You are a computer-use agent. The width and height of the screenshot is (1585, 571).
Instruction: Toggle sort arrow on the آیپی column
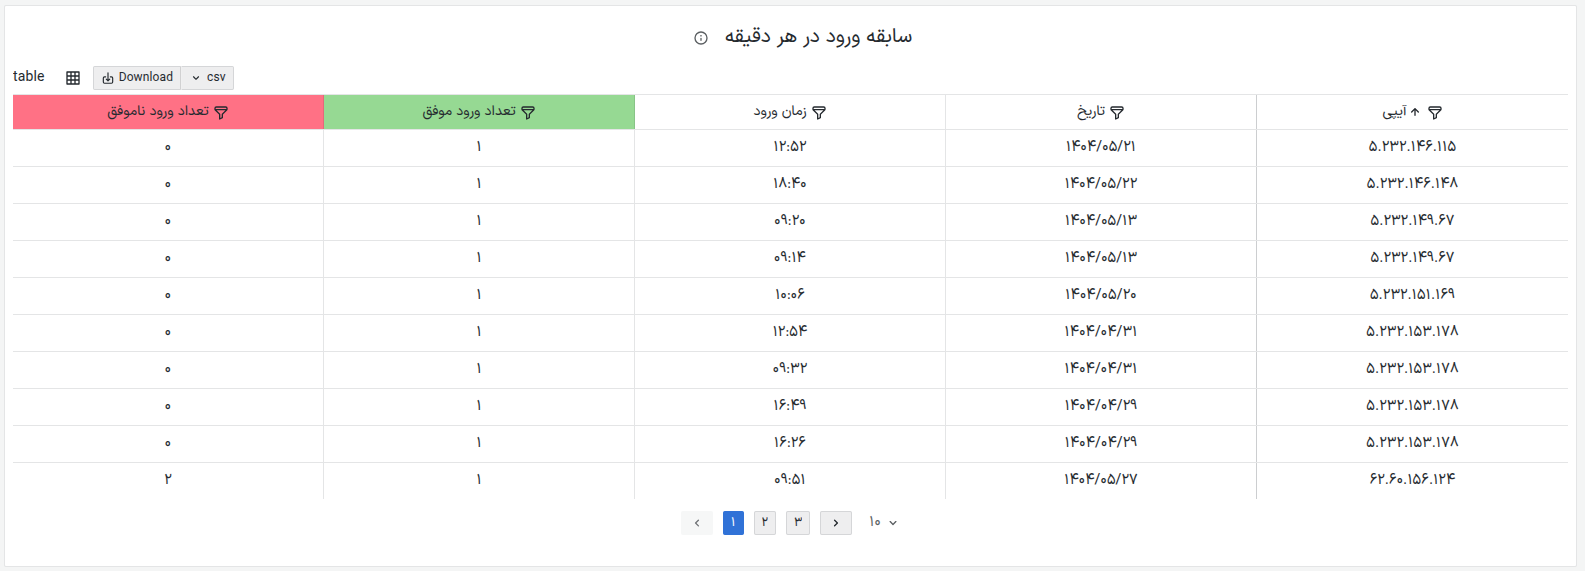[x=1415, y=113]
